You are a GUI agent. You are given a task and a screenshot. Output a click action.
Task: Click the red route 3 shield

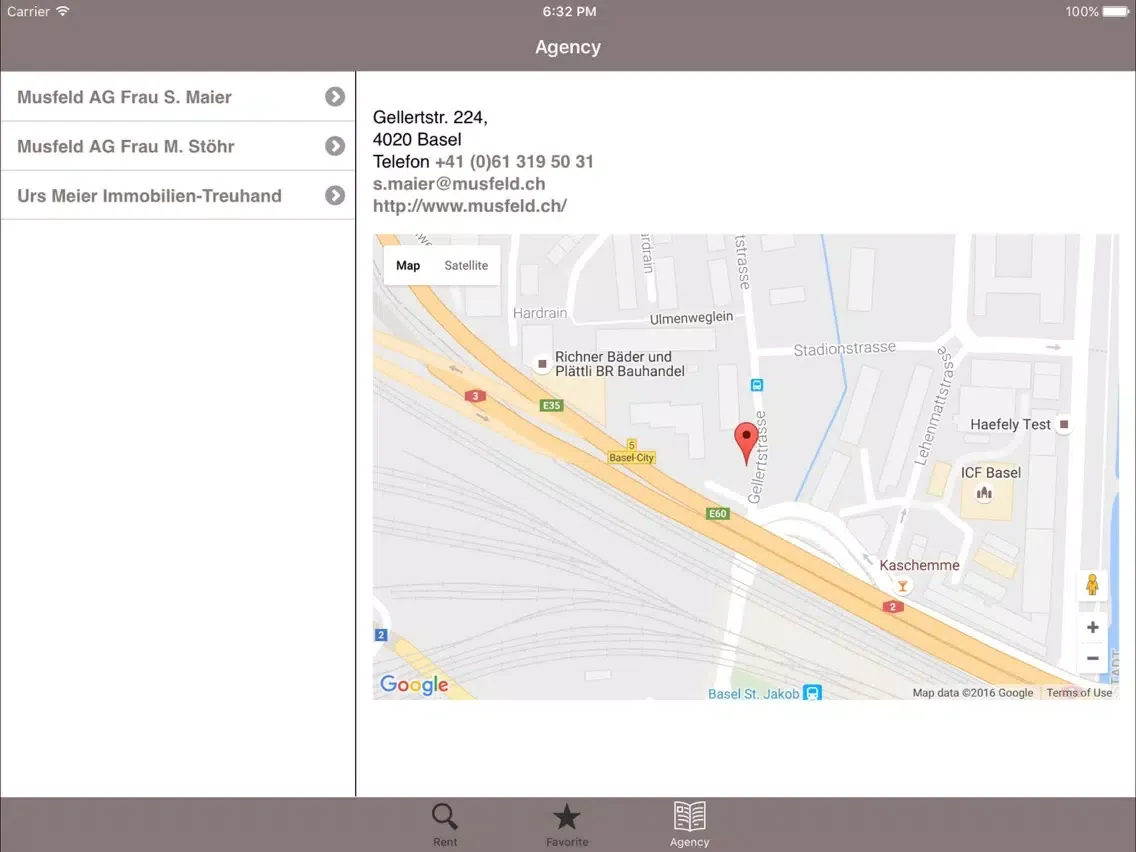[x=475, y=396]
